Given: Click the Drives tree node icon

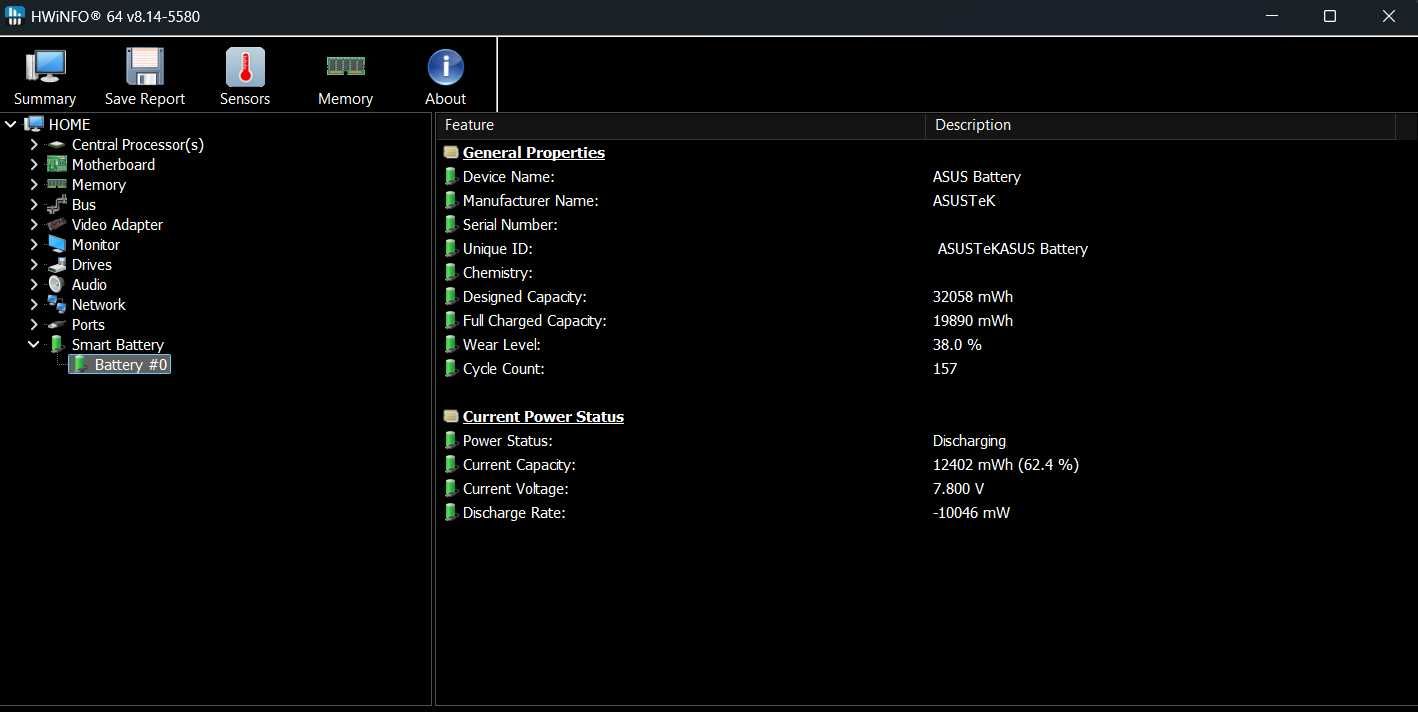Looking at the screenshot, I should tap(57, 264).
